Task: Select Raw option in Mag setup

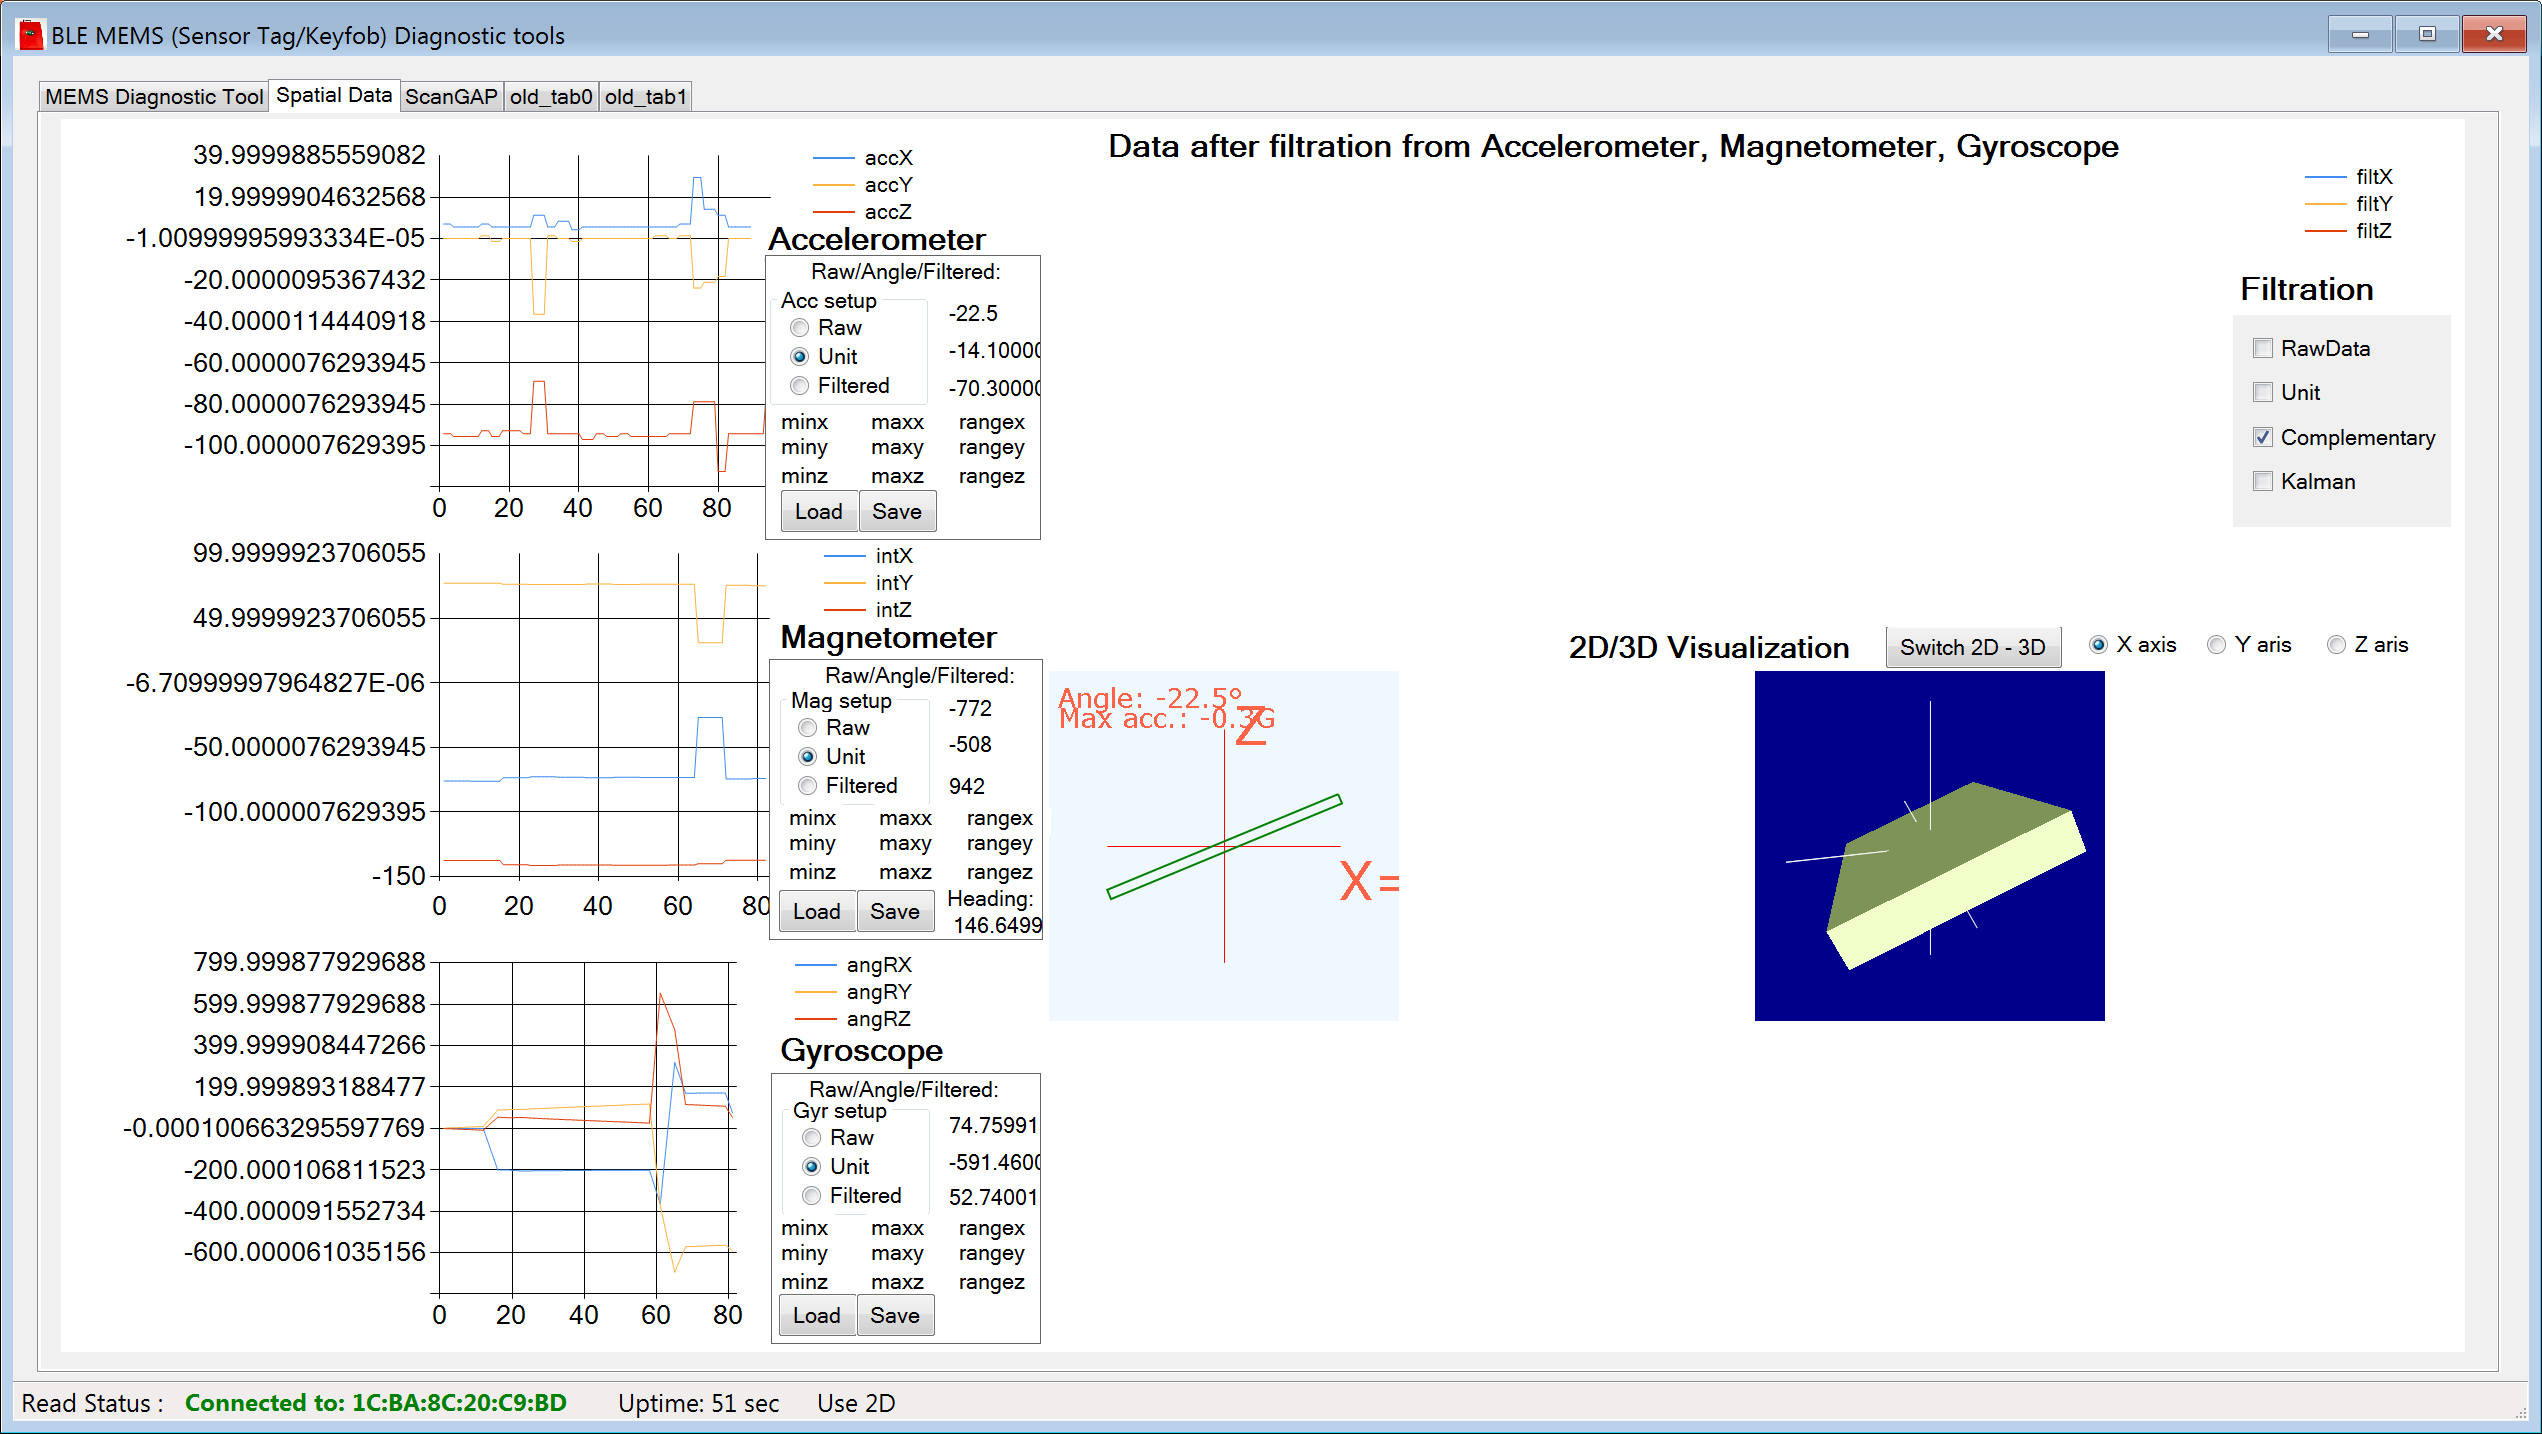Action: tap(808, 728)
